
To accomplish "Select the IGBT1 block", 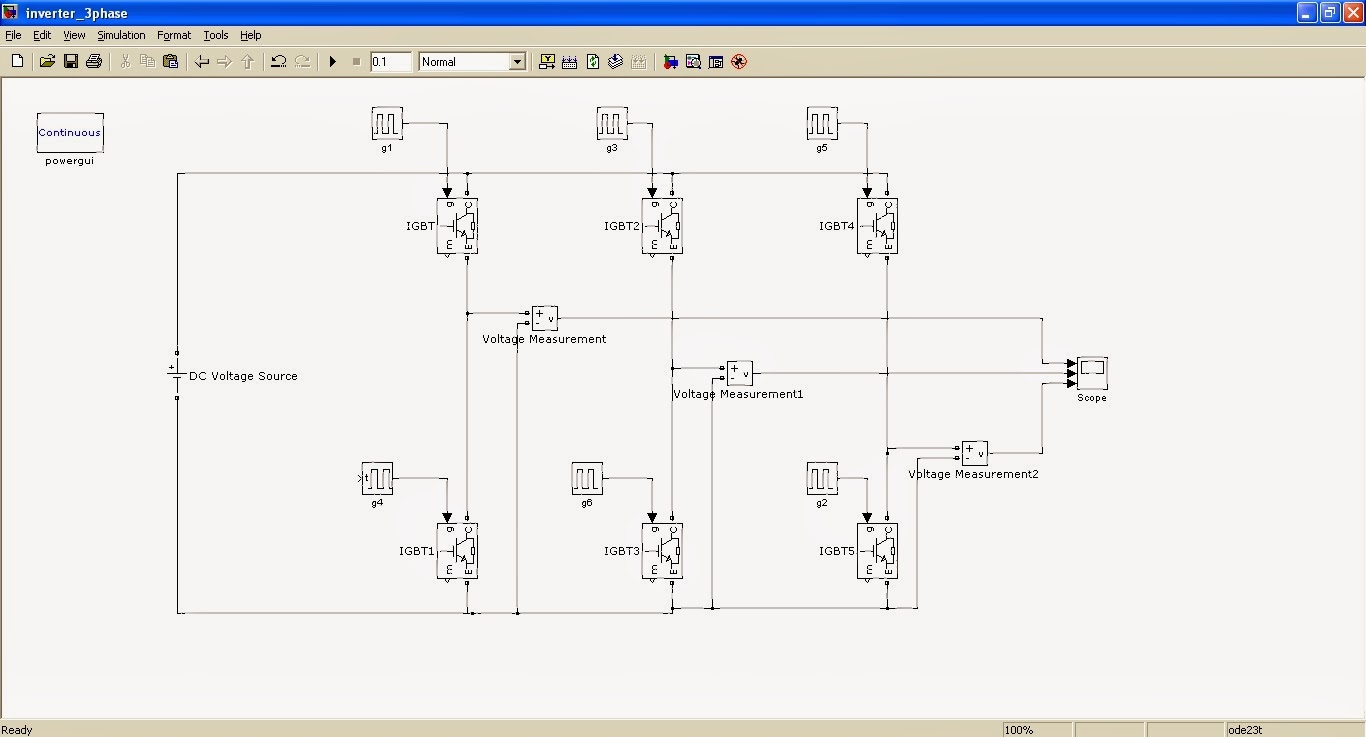I will click(457, 551).
